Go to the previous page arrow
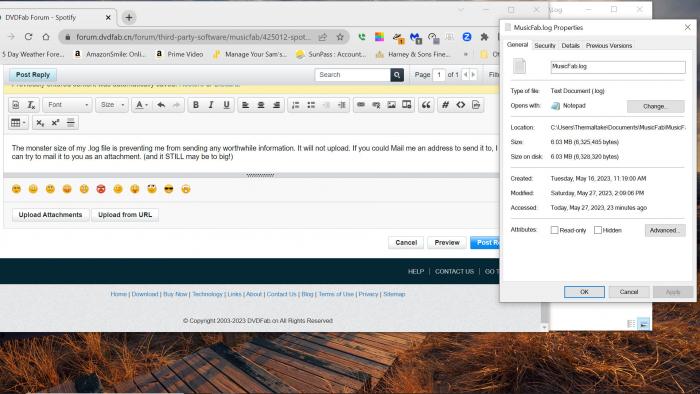Viewport: 700px width, 394px height. (x=466, y=75)
